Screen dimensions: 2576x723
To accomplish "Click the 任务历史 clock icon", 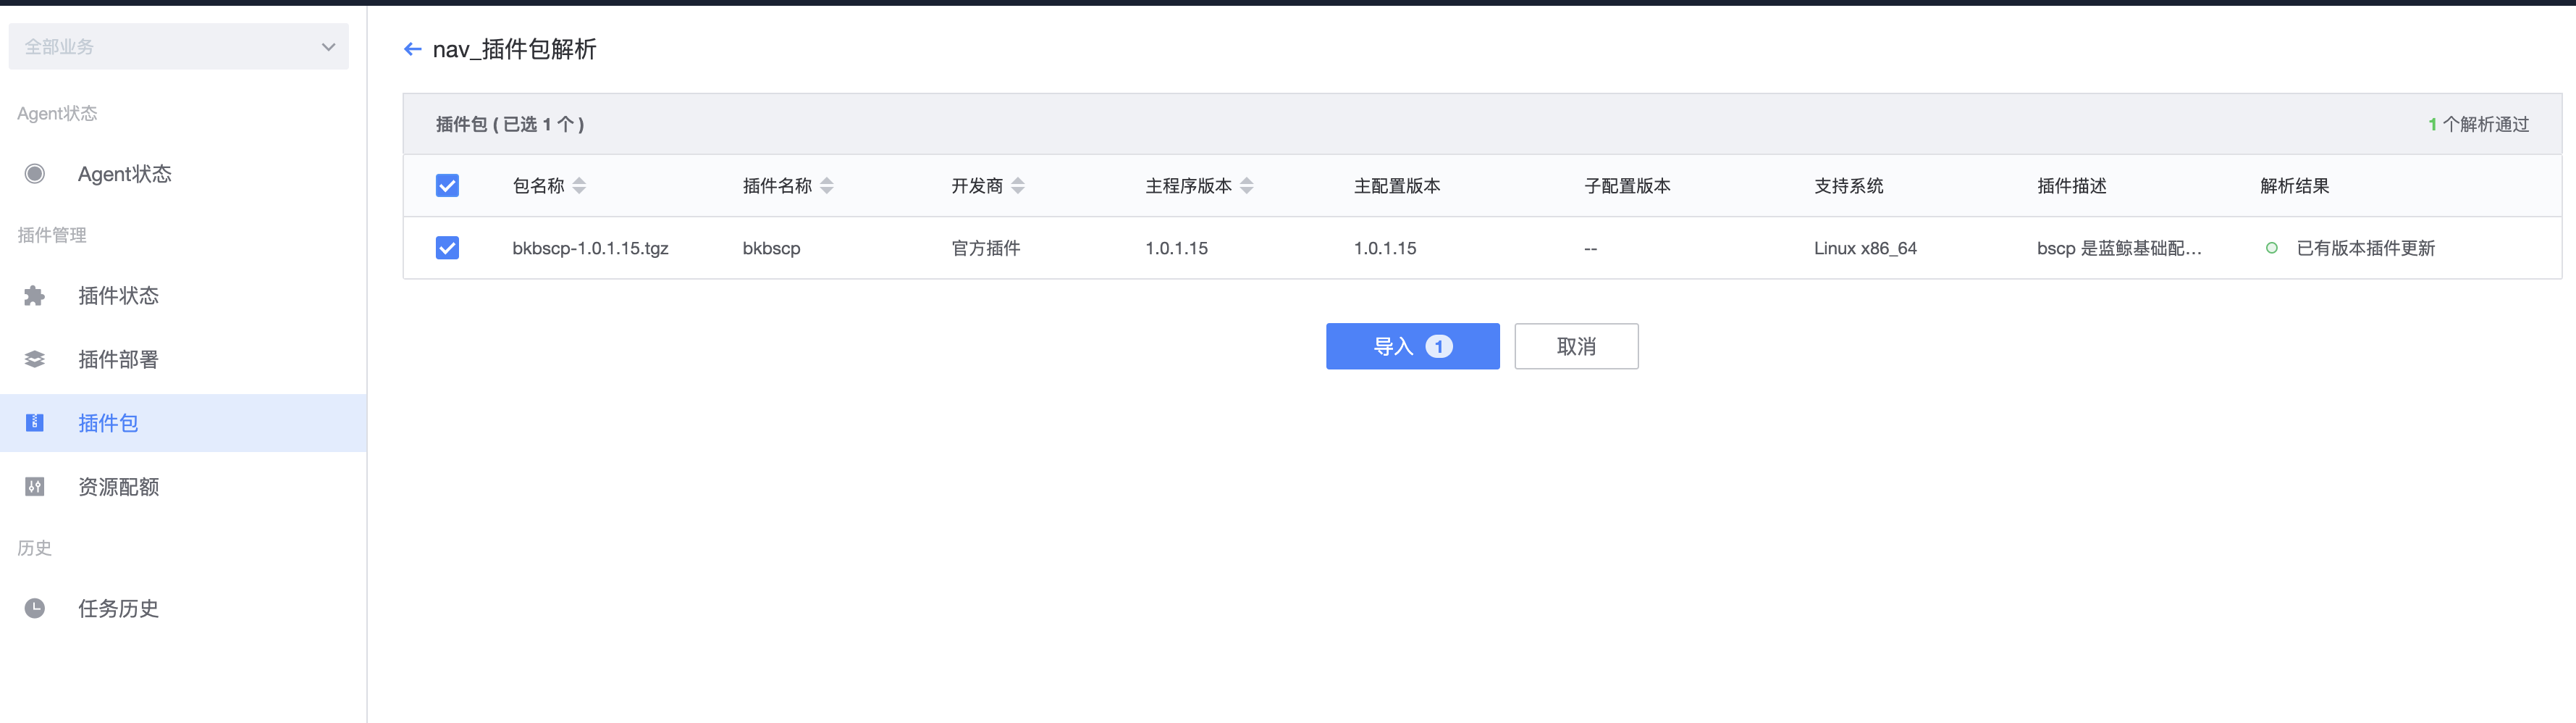I will coord(35,608).
